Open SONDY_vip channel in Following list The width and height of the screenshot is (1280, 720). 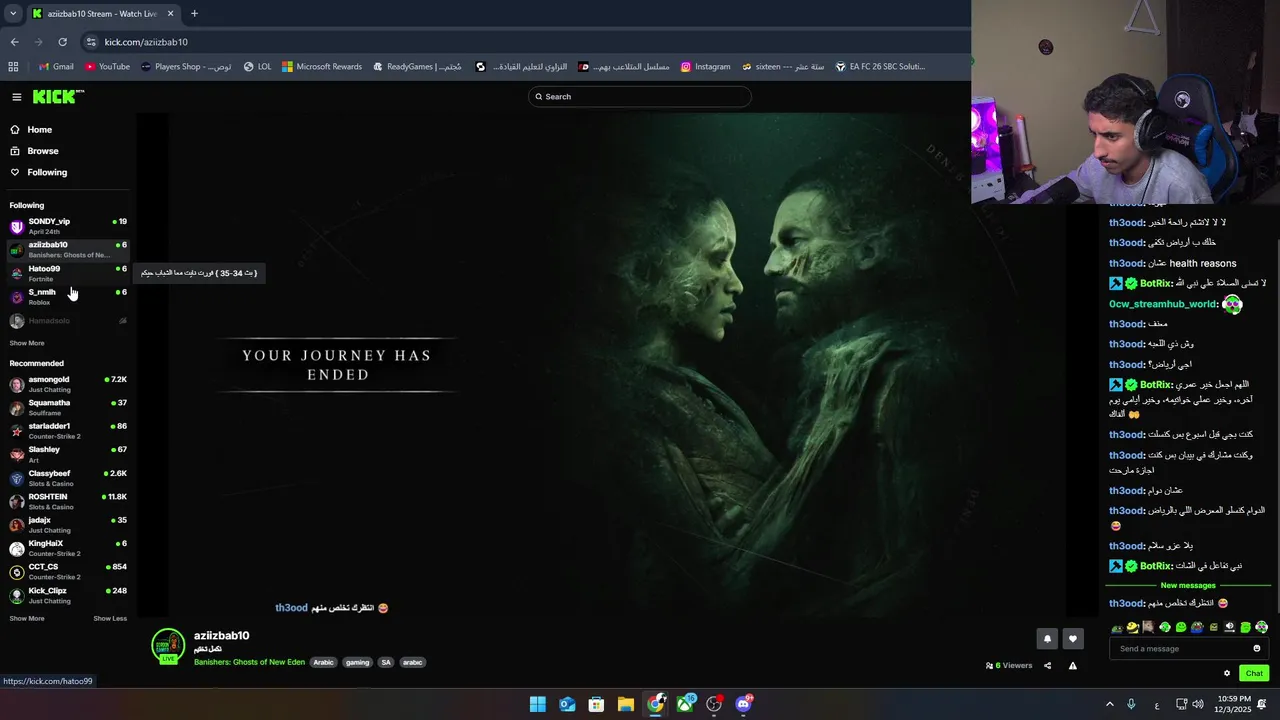[x=68, y=226]
